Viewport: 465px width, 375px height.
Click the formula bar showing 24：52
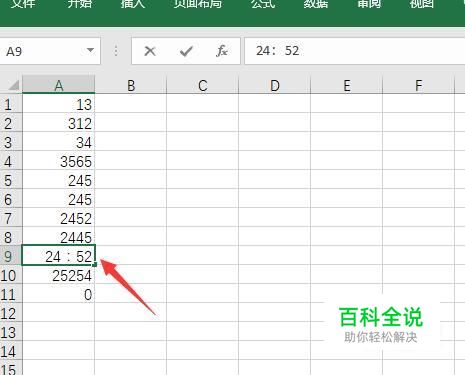[x=355, y=51]
